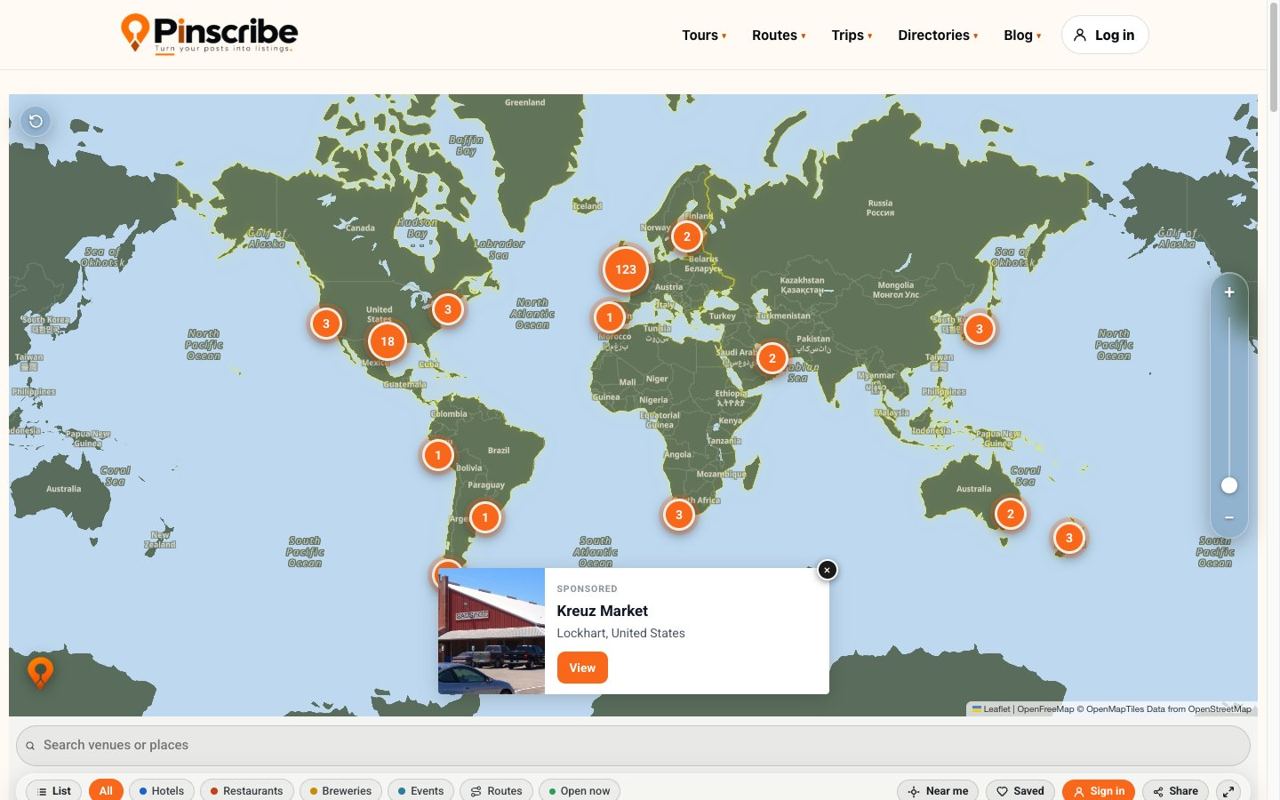Enable the Open now filter
1280x800 pixels.
[x=579, y=791]
